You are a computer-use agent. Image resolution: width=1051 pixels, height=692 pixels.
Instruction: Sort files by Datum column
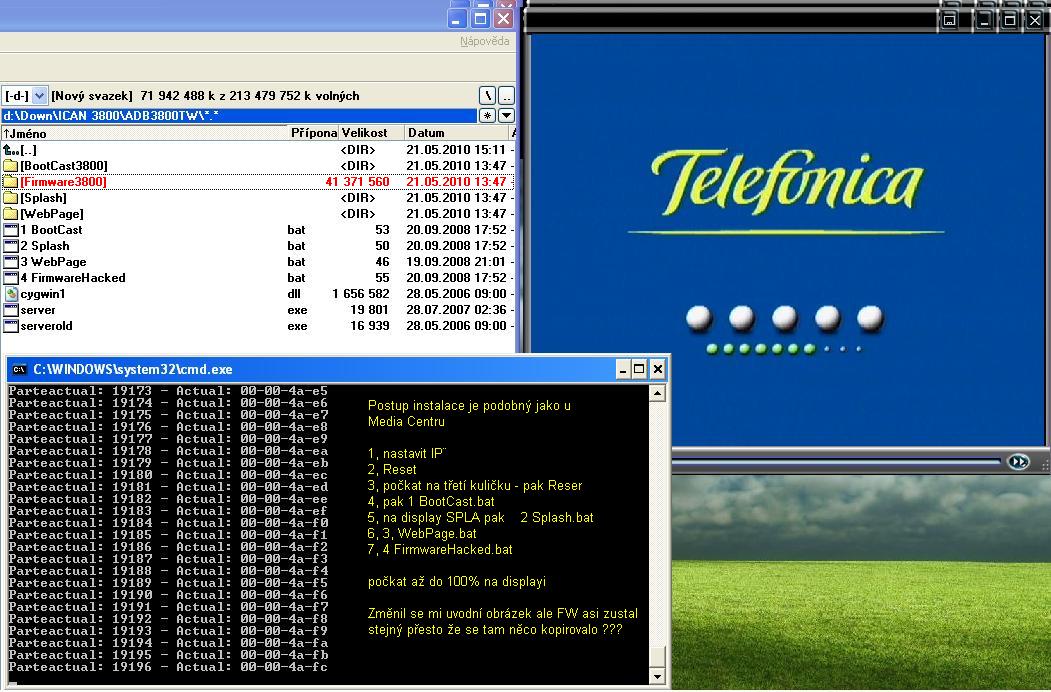(456, 133)
